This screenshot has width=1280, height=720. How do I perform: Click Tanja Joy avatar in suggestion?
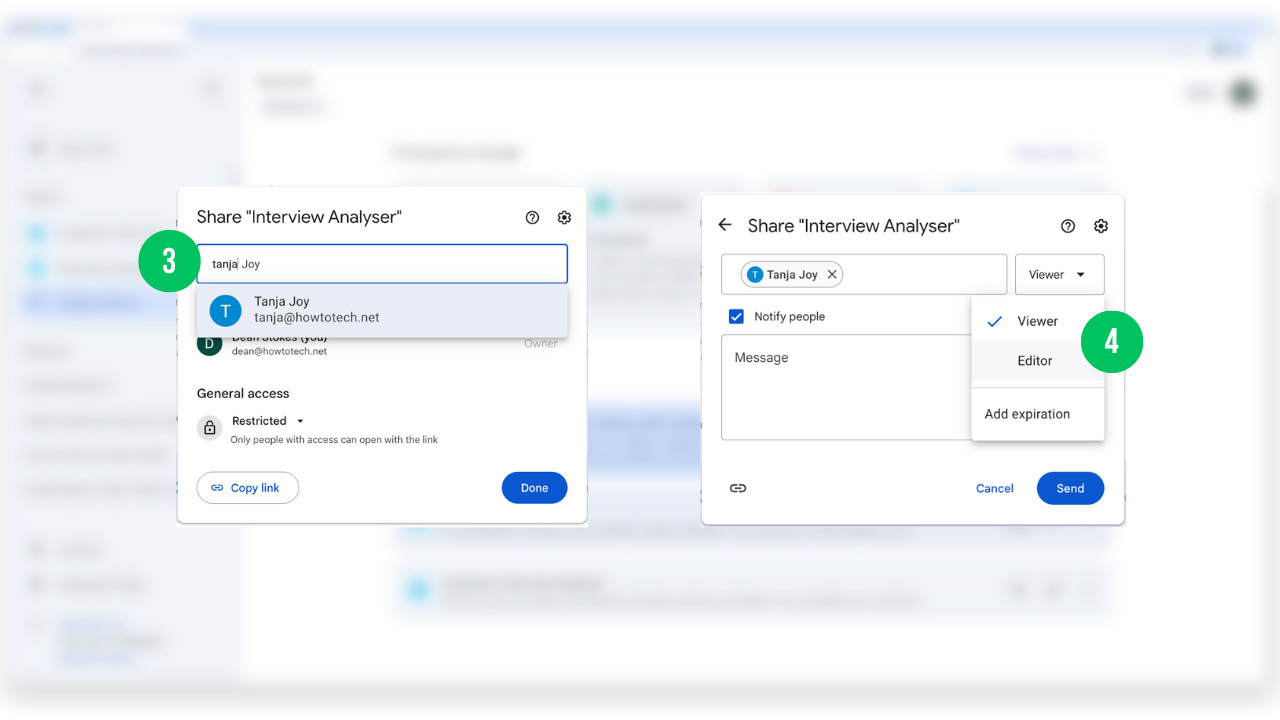pyautogui.click(x=225, y=310)
